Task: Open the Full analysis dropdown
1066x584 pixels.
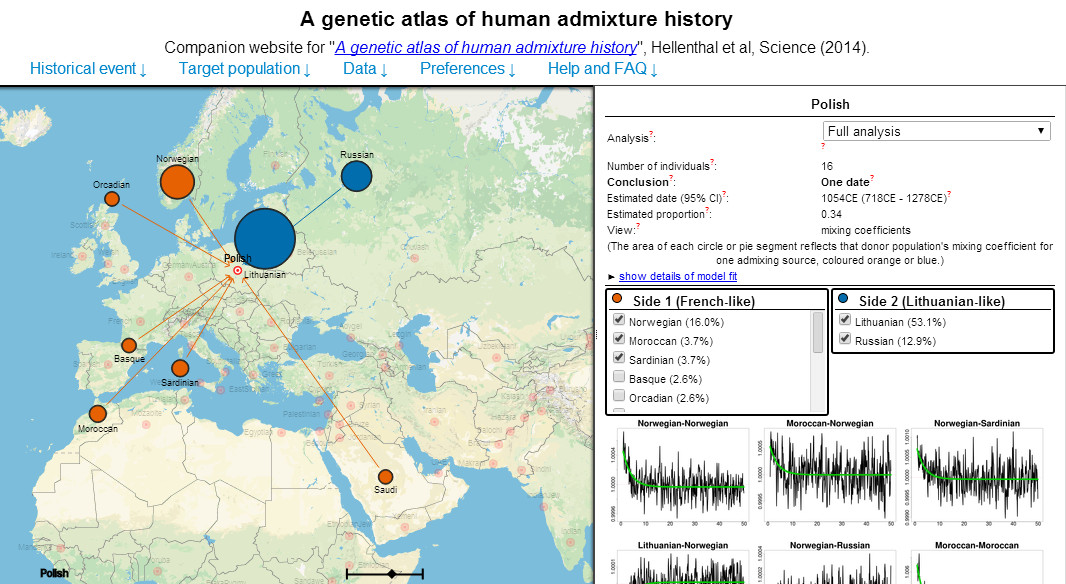Action: [937, 131]
